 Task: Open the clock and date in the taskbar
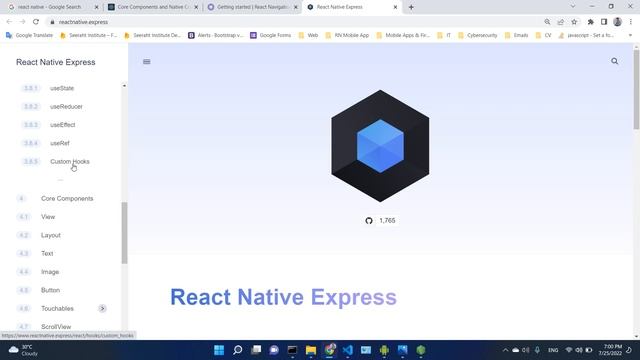pos(610,350)
